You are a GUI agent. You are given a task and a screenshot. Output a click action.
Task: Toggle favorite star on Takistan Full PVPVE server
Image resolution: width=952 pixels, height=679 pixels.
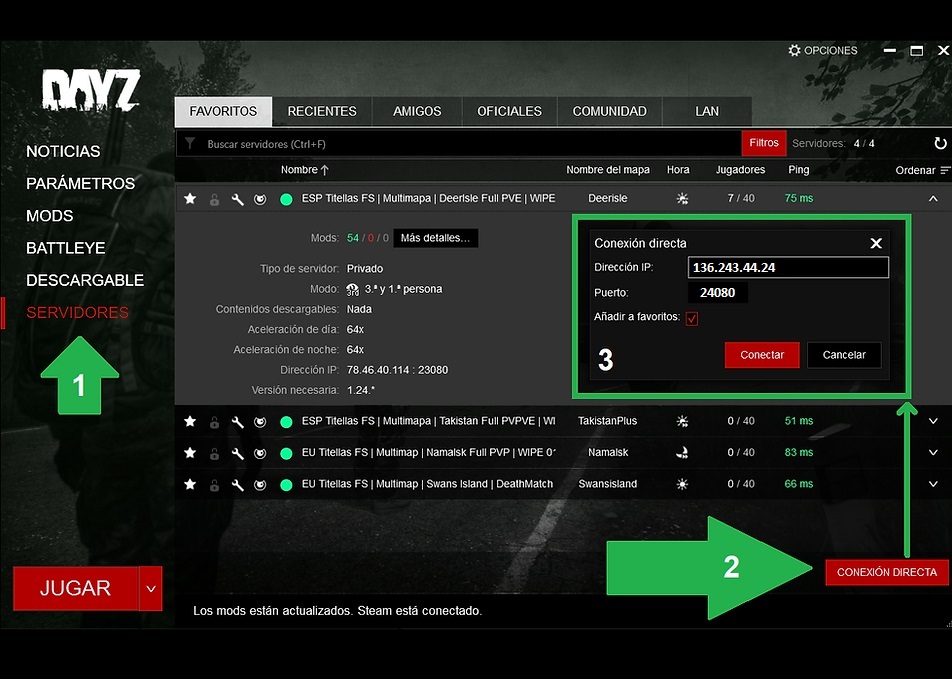pos(190,421)
